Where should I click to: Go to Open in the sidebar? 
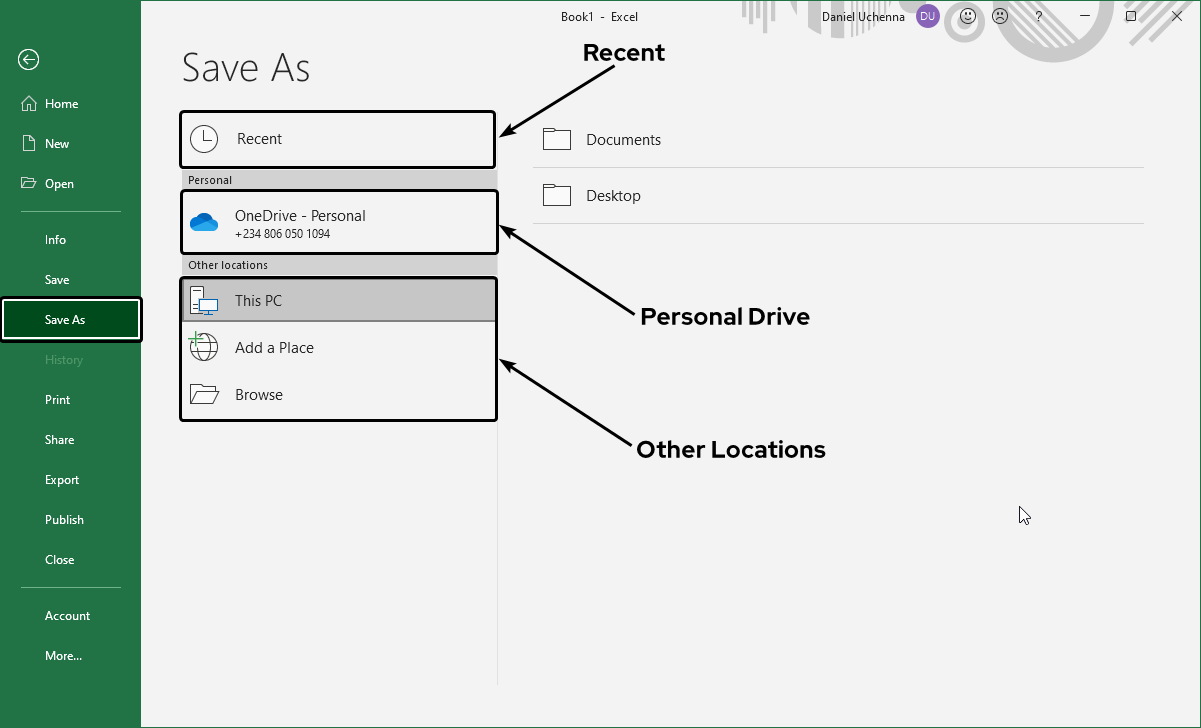point(59,184)
